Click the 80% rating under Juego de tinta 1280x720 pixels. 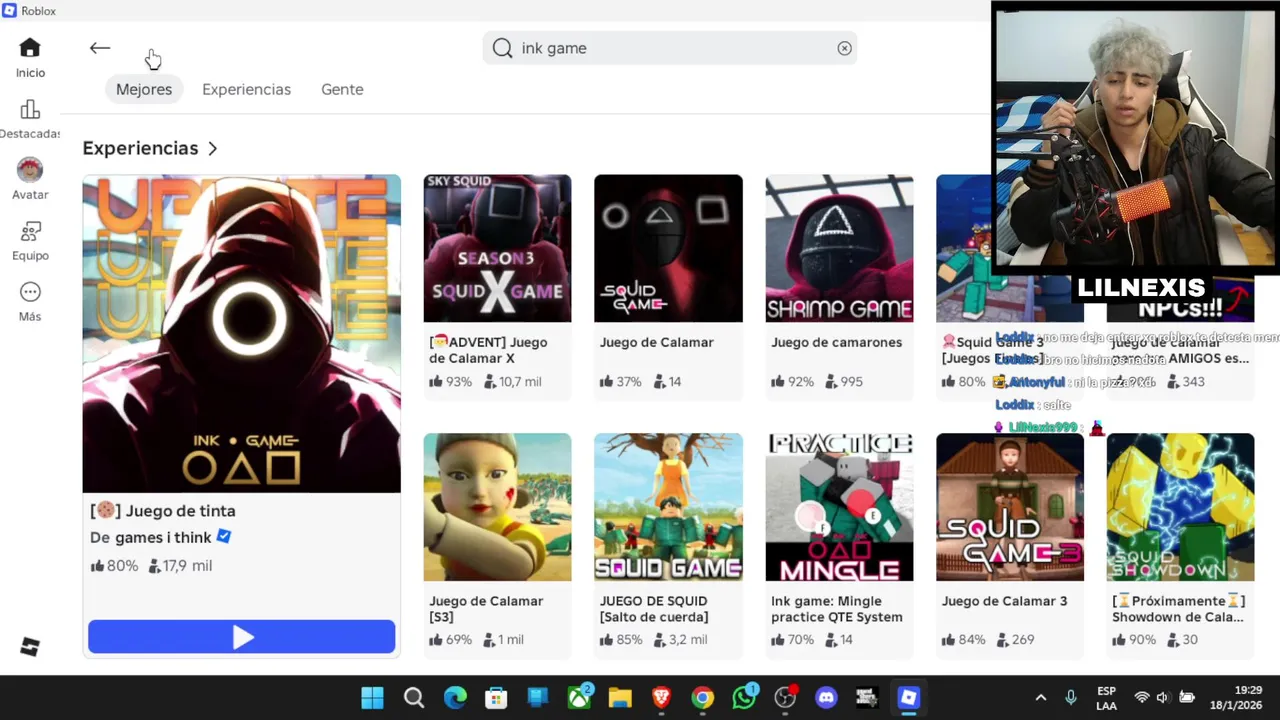pyautogui.click(x=114, y=566)
